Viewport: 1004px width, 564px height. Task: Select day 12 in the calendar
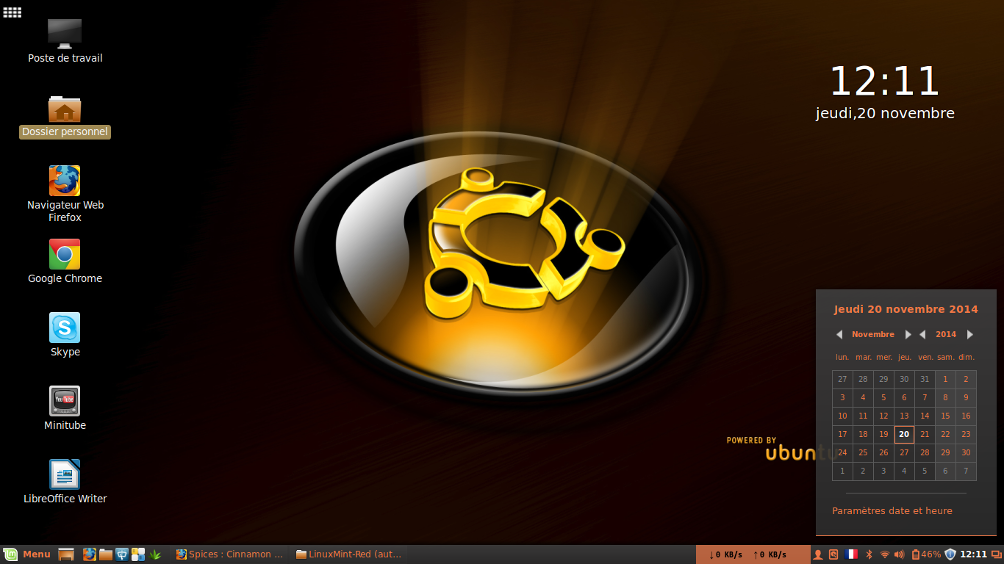coord(884,416)
